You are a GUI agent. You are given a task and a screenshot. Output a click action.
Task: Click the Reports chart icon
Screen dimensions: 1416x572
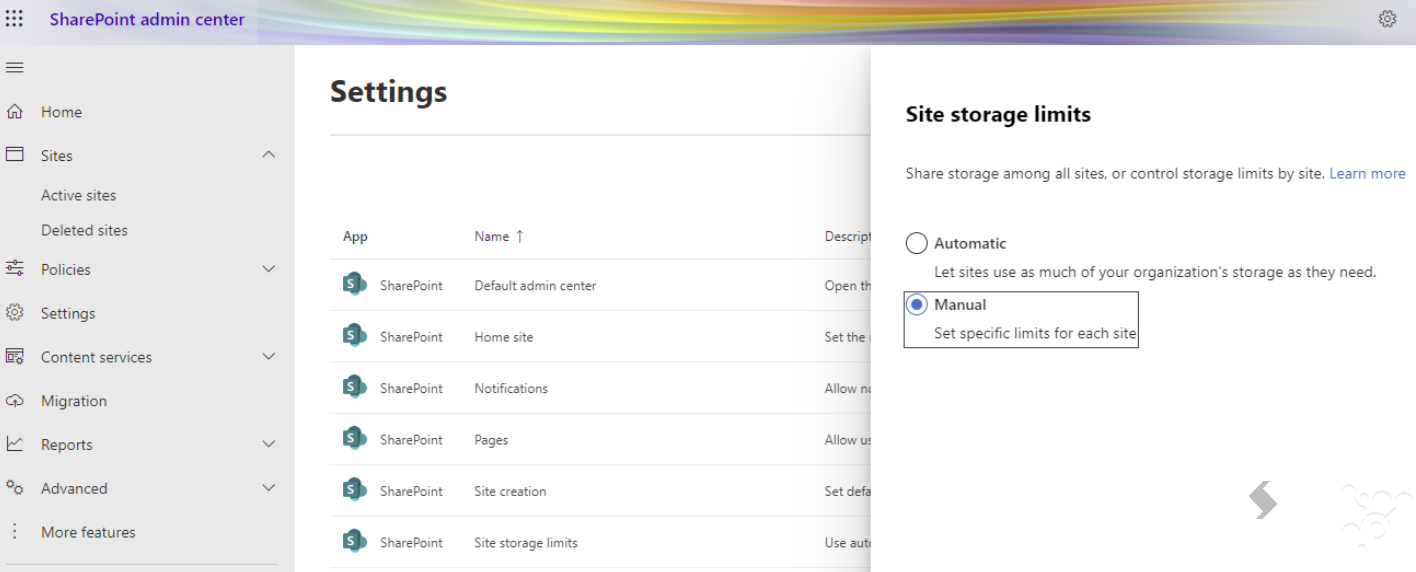click(14, 444)
